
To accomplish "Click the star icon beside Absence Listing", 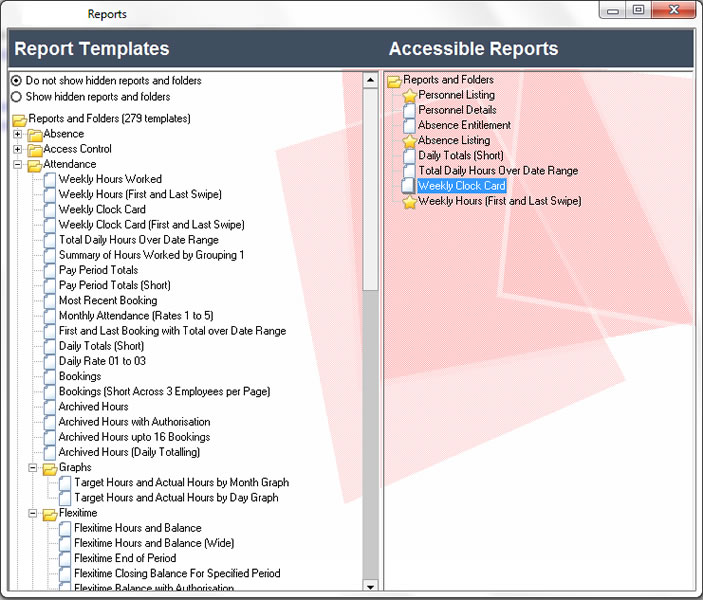I will [x=409, y=141].
